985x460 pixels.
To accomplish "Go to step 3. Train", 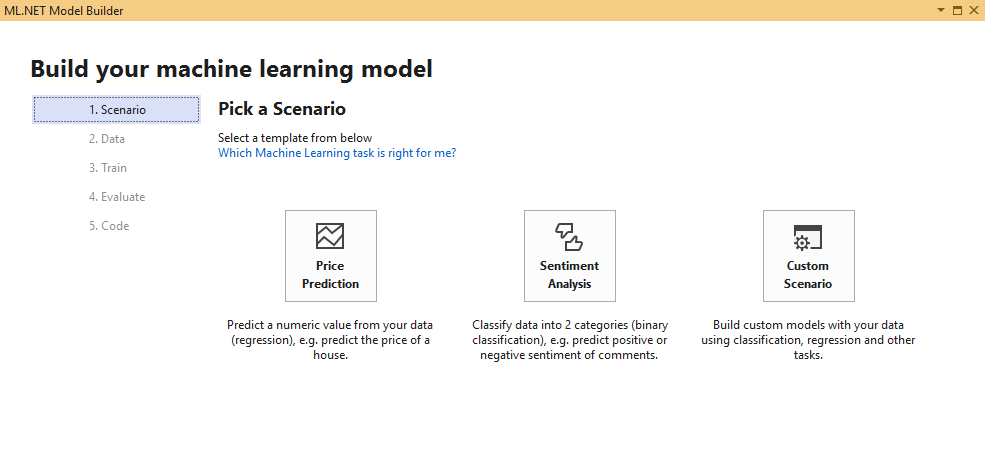I will (x=107, y=168).
